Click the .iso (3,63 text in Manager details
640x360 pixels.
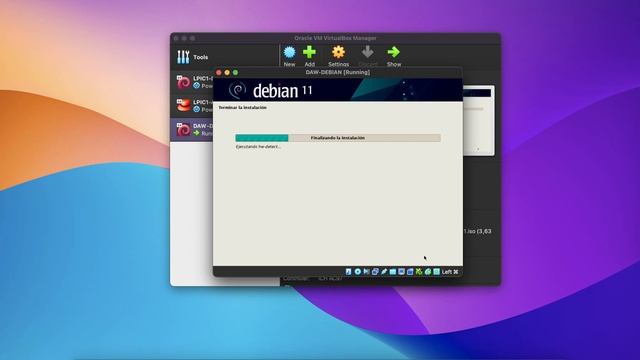pyautogui.click(x=478, y=231)
